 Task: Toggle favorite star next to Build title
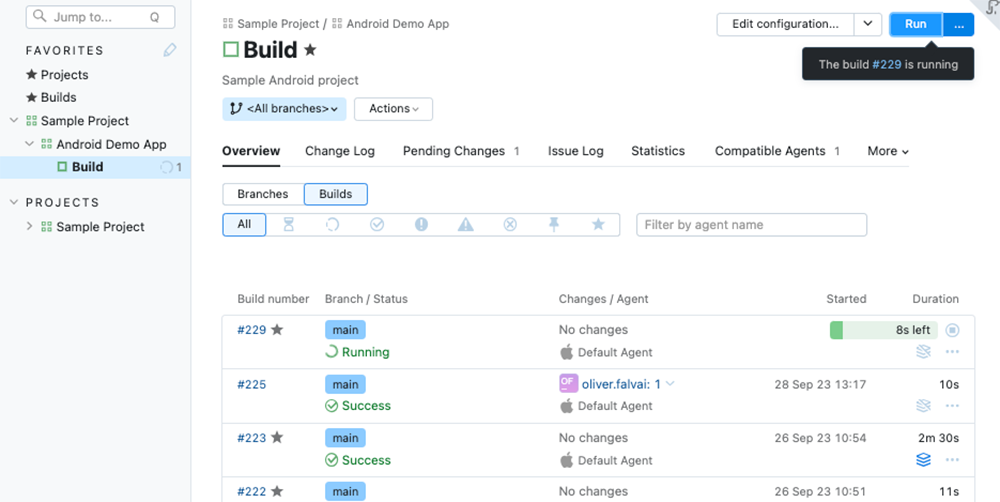click(x=310, y=50)
